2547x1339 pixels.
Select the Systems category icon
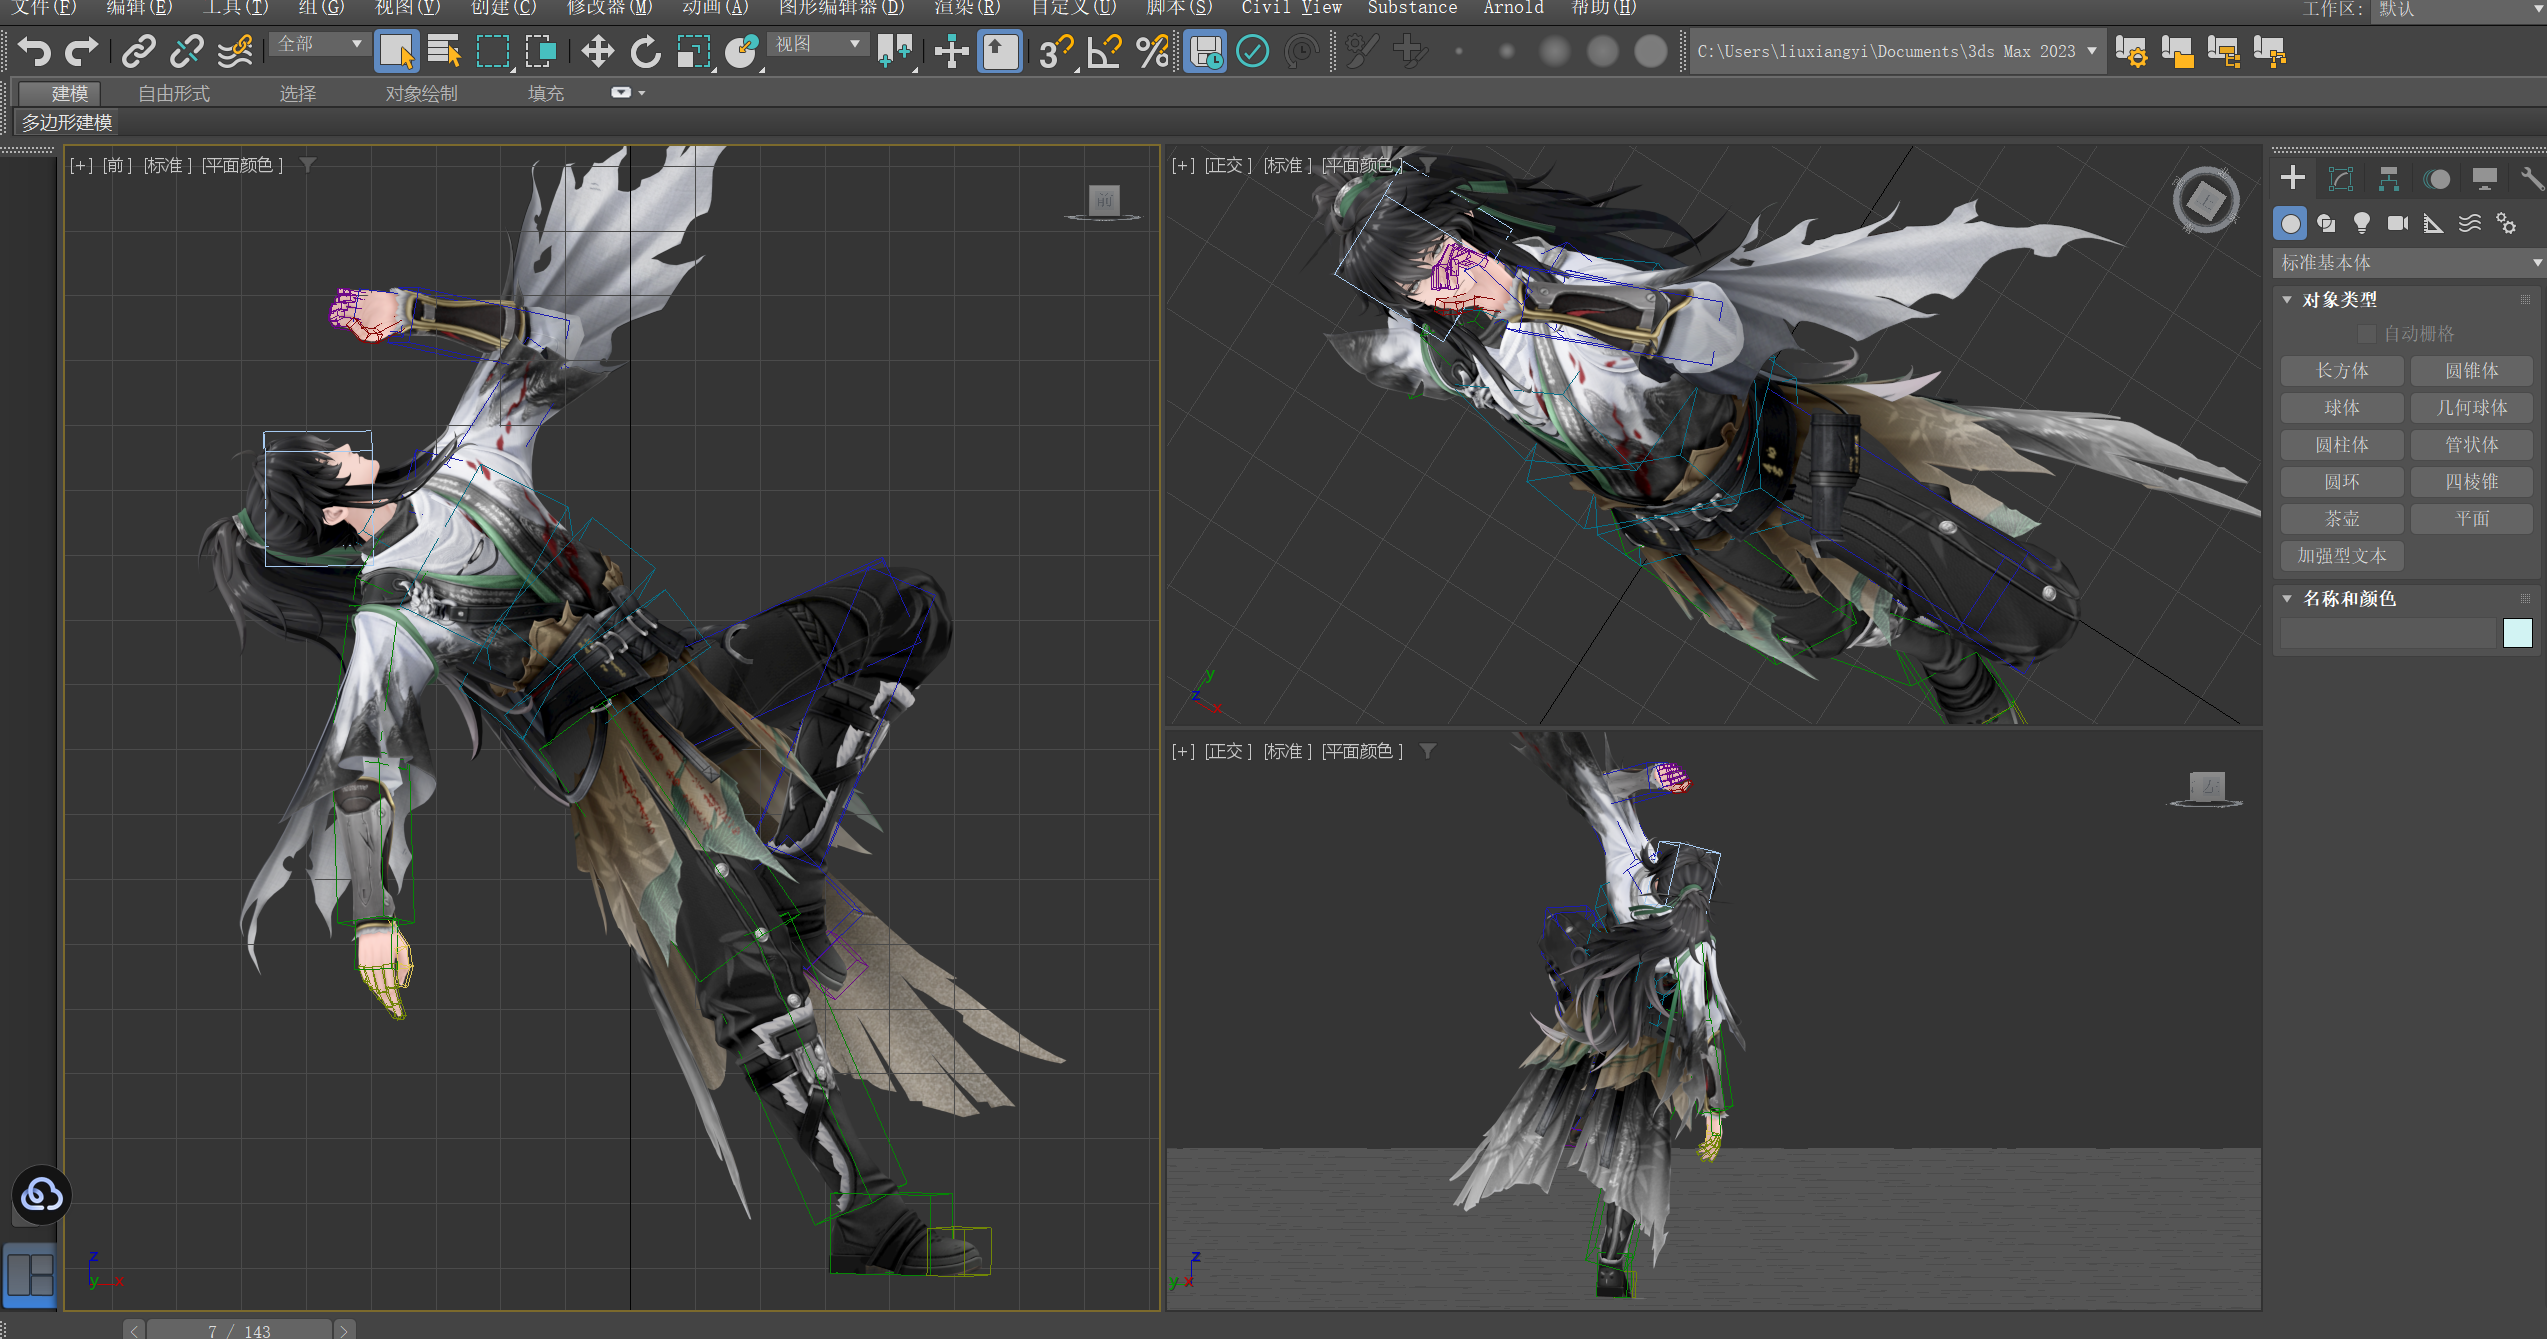point(2506,223)
